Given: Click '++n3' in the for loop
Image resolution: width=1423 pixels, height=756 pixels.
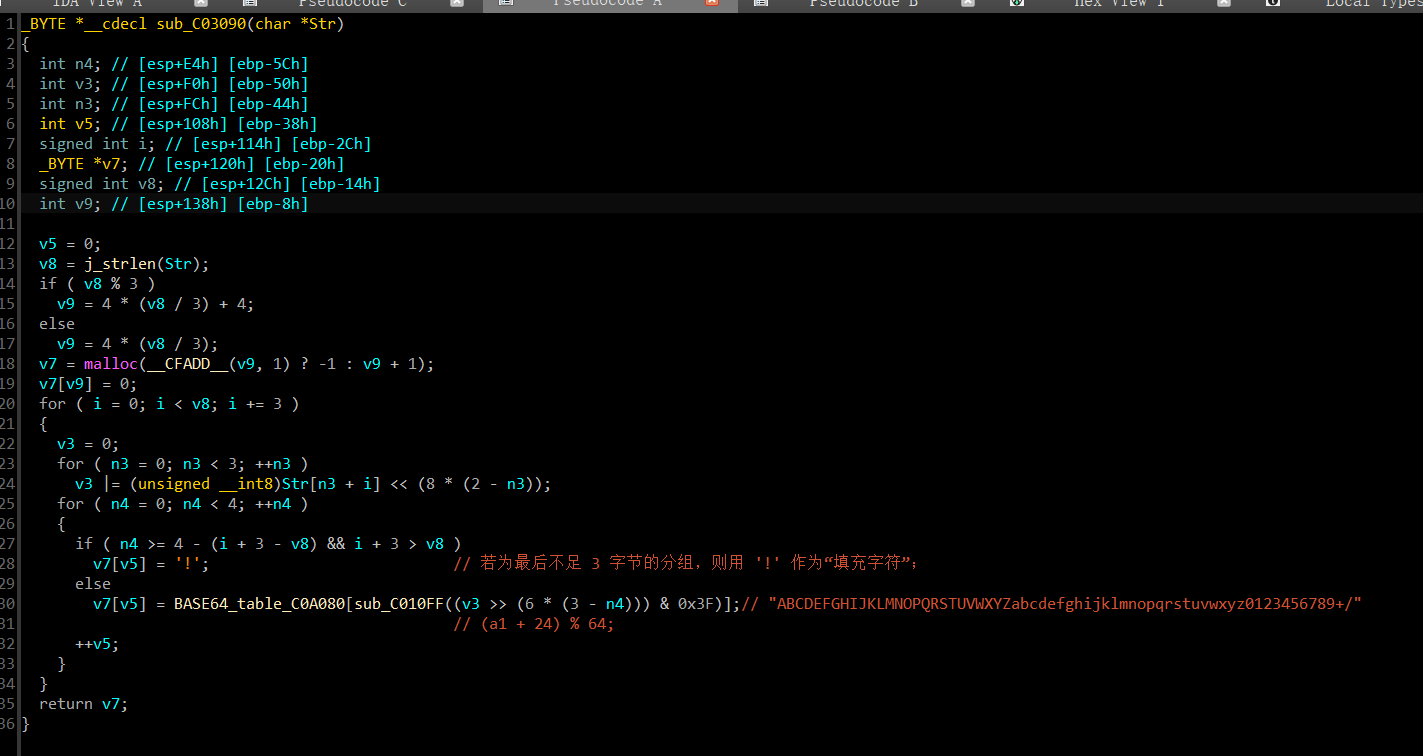Looking at the screenshot, I should (x=273, y=464).
